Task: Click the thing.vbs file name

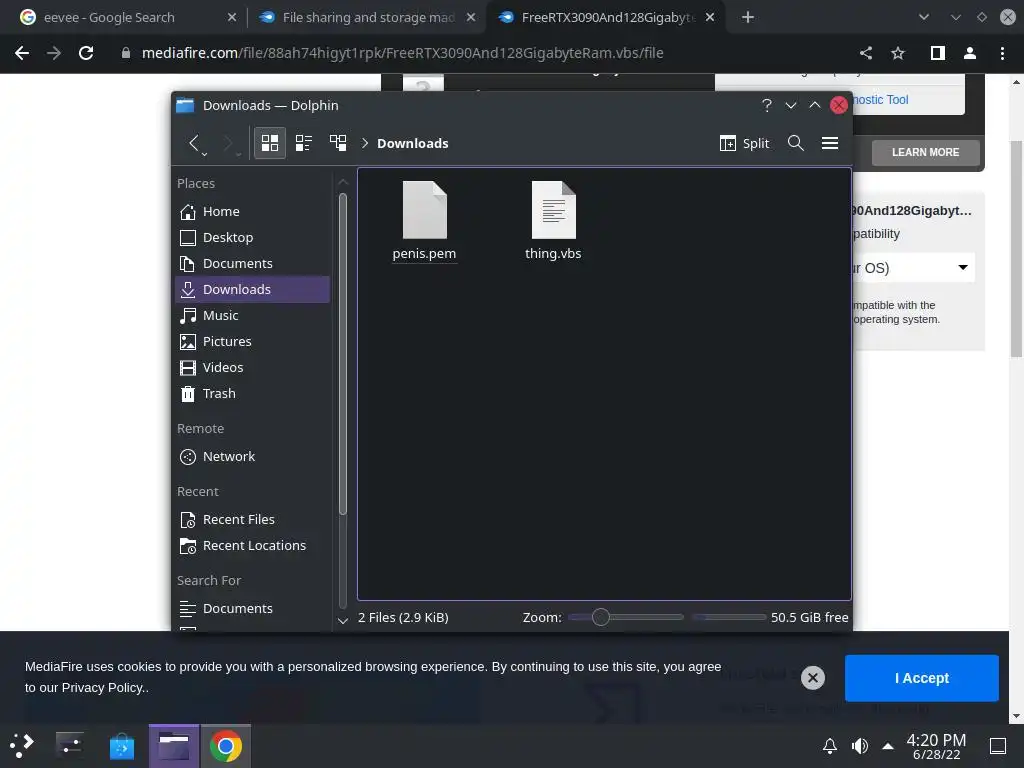Action: [553, 253]
